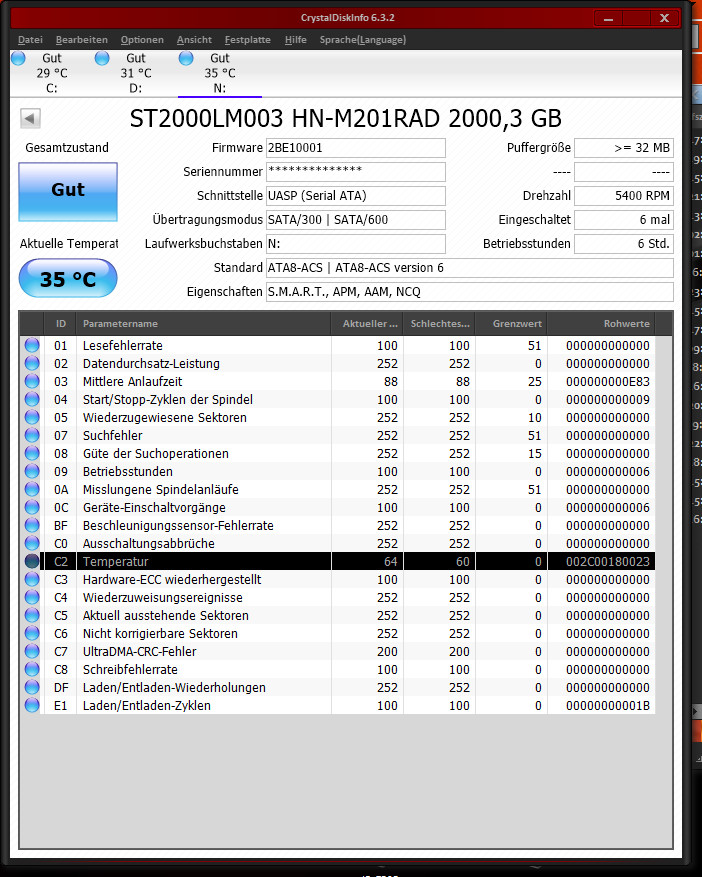Select the UltraDMA-CRC-Fehler parameter name
The height and width of the screenshot is (877, 702).
point(139,652)
